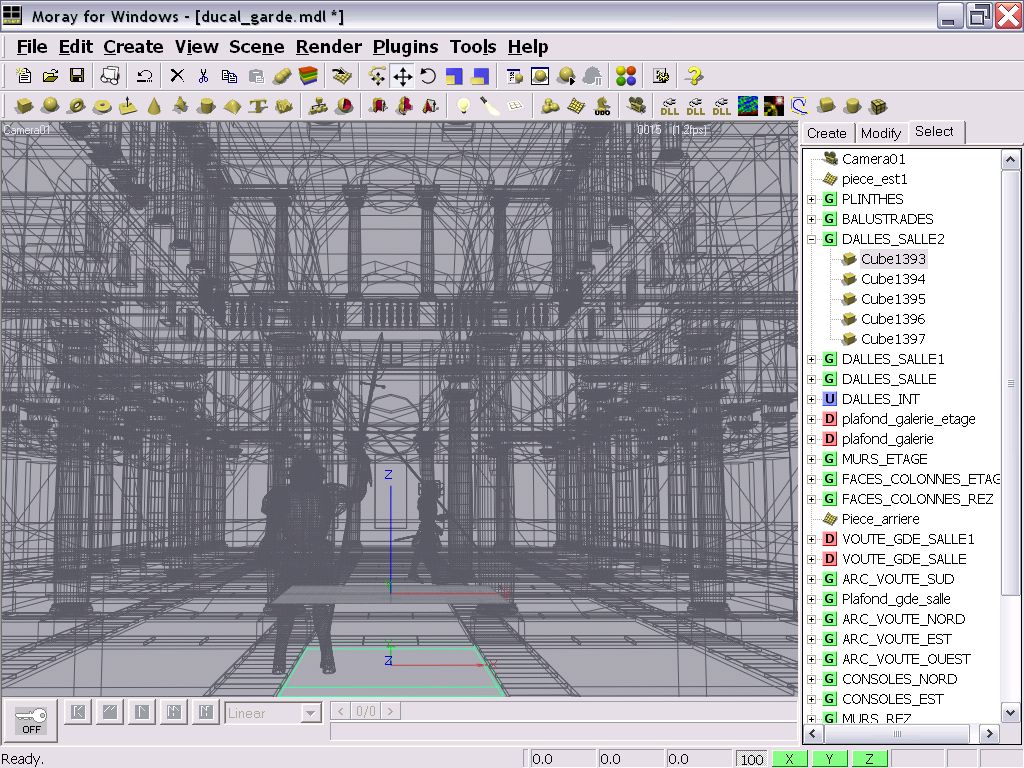
Task: Collapse the DALLES_SALLE2 group
Action: (811, 239)
